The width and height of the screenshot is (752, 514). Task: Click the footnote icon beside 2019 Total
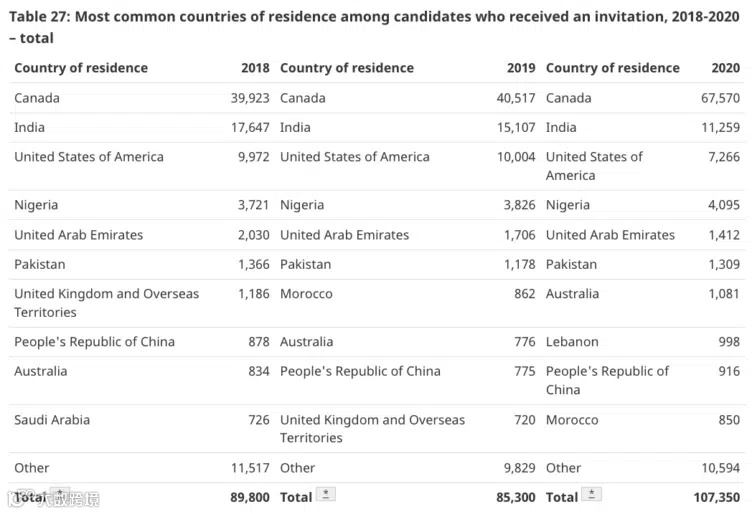coord(325,495)
